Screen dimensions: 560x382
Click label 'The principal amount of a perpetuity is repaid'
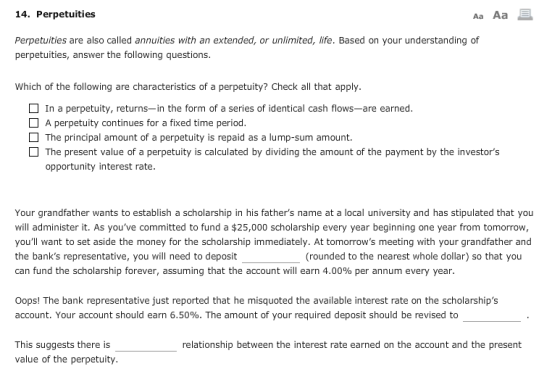(199, 137)
